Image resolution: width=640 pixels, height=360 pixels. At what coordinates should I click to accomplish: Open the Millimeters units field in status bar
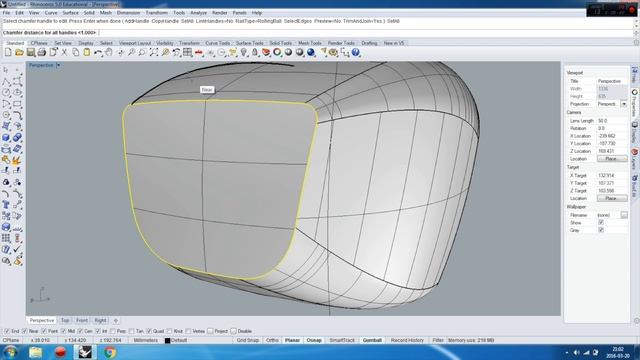[145, 340]
